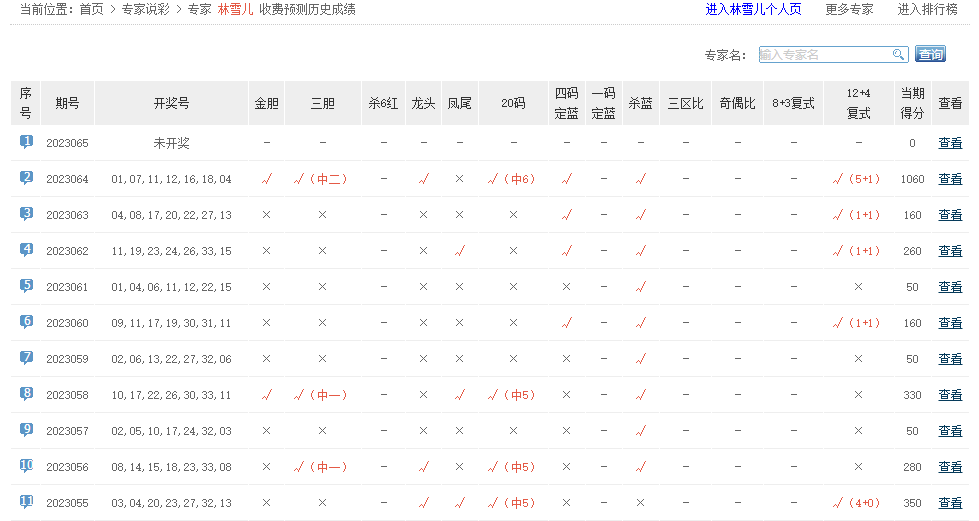Click the number 8 row badge icon

point(26,394)
